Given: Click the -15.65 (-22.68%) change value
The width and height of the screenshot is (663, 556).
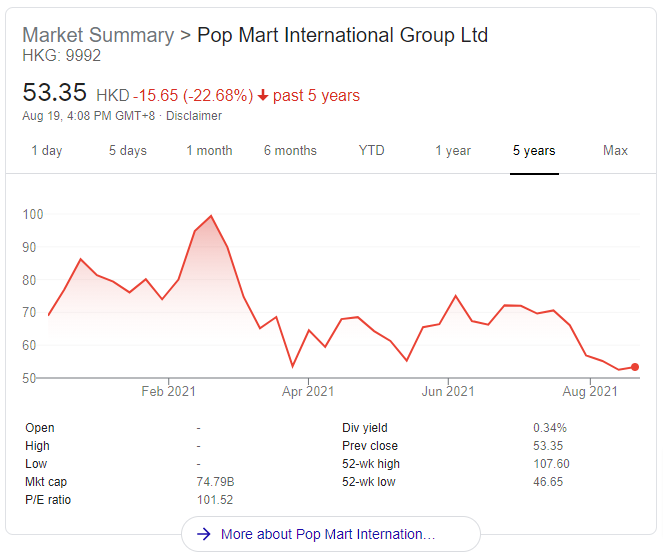Looking at the screenshot, I should click(x=193, y=96).
